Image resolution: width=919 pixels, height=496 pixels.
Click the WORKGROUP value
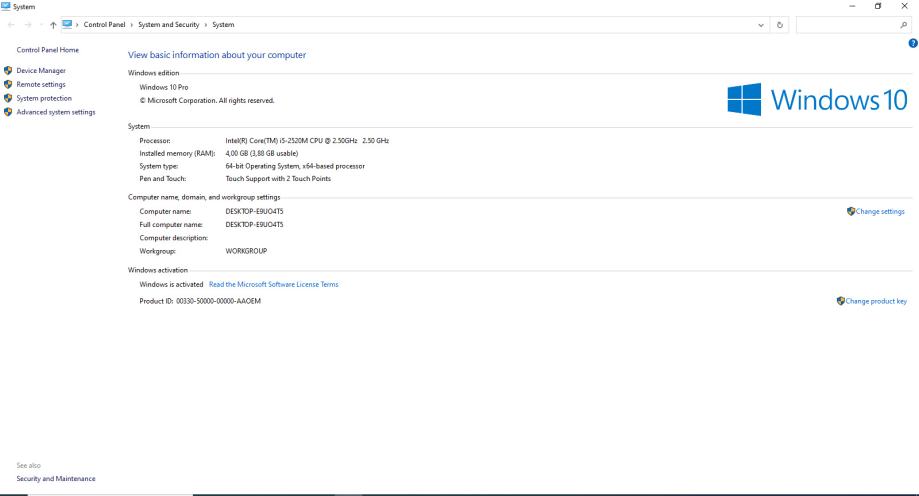point(246,250)
